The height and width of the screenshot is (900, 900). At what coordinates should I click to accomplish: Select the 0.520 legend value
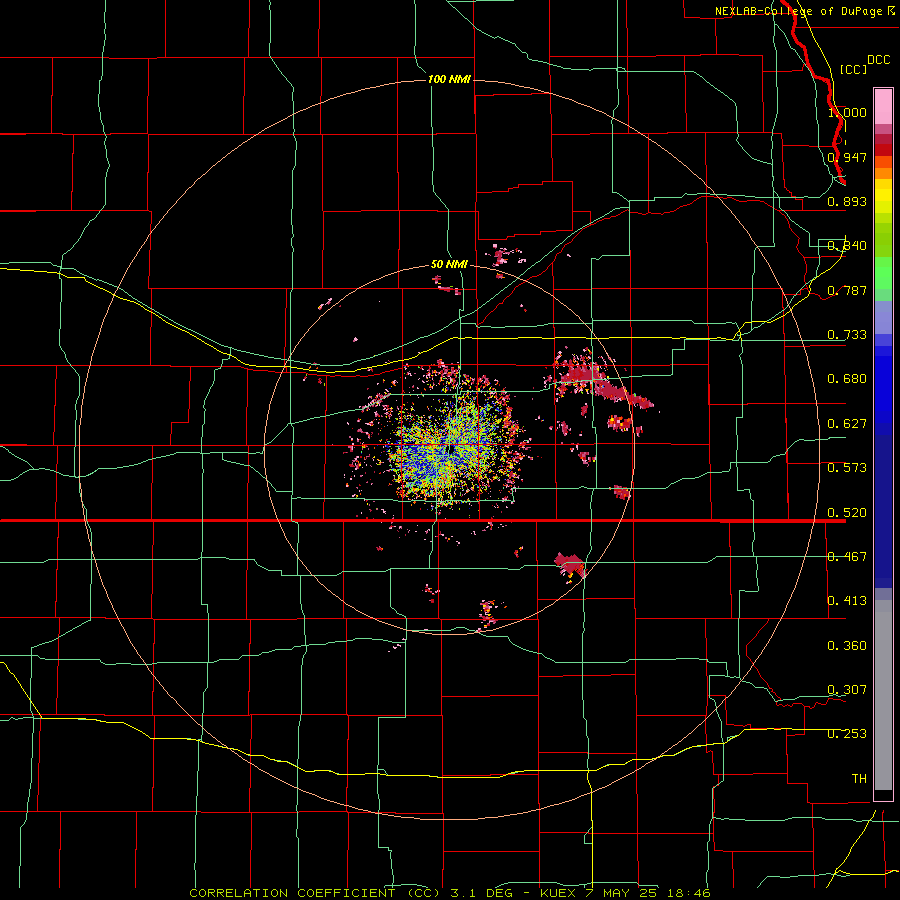(847, 513)
